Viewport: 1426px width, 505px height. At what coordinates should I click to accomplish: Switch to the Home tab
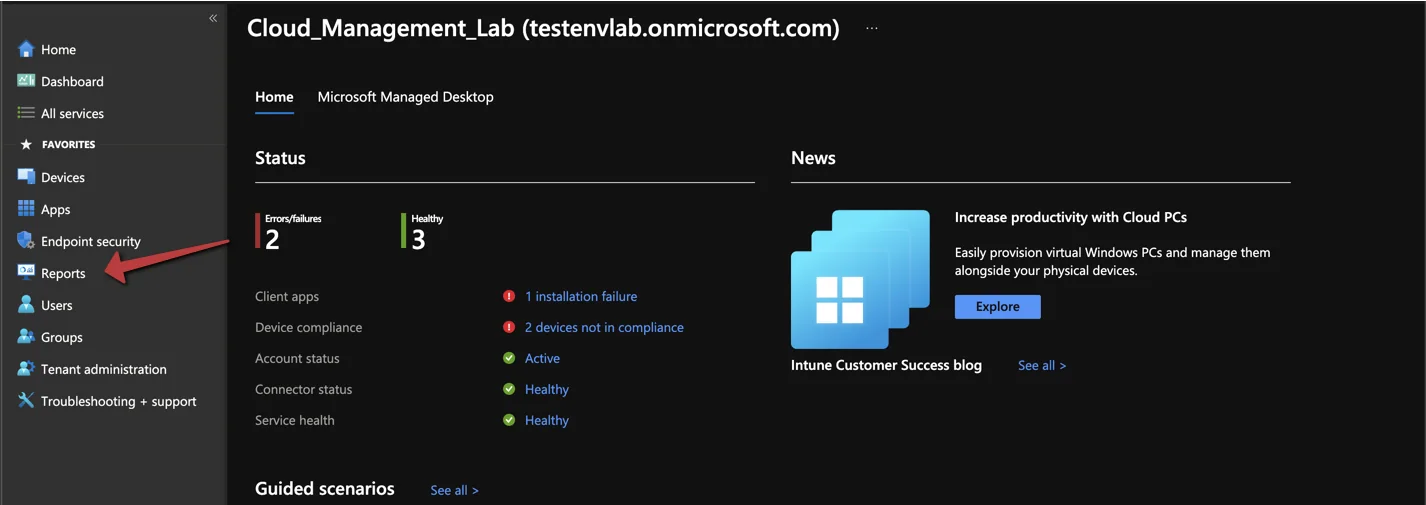click(274, 97)
